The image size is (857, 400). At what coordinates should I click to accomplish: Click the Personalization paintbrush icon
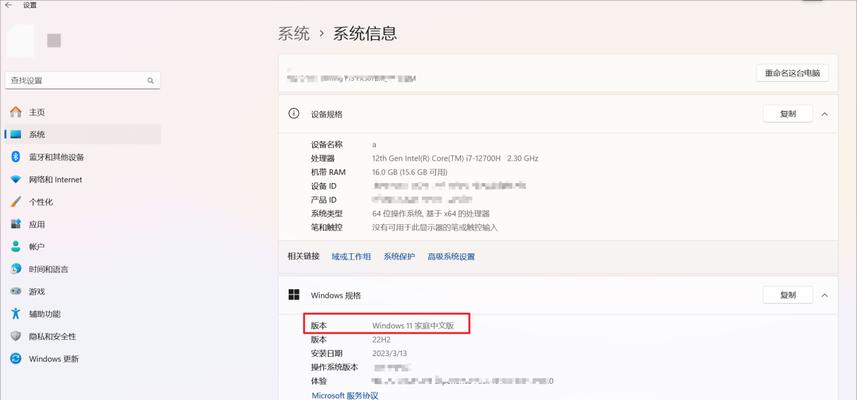pos(16,202)
